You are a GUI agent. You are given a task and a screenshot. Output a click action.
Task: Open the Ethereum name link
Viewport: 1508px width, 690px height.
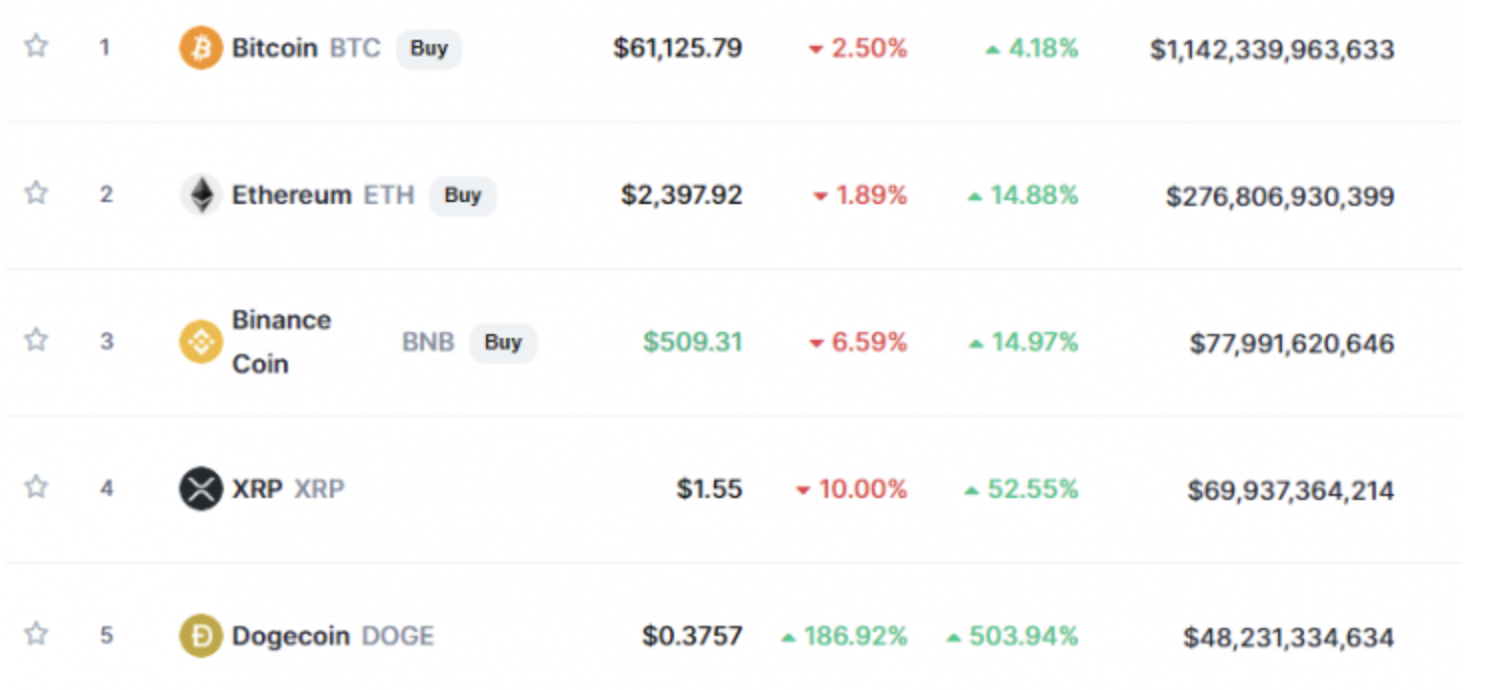pyautogui.click(x=292, y=195)
